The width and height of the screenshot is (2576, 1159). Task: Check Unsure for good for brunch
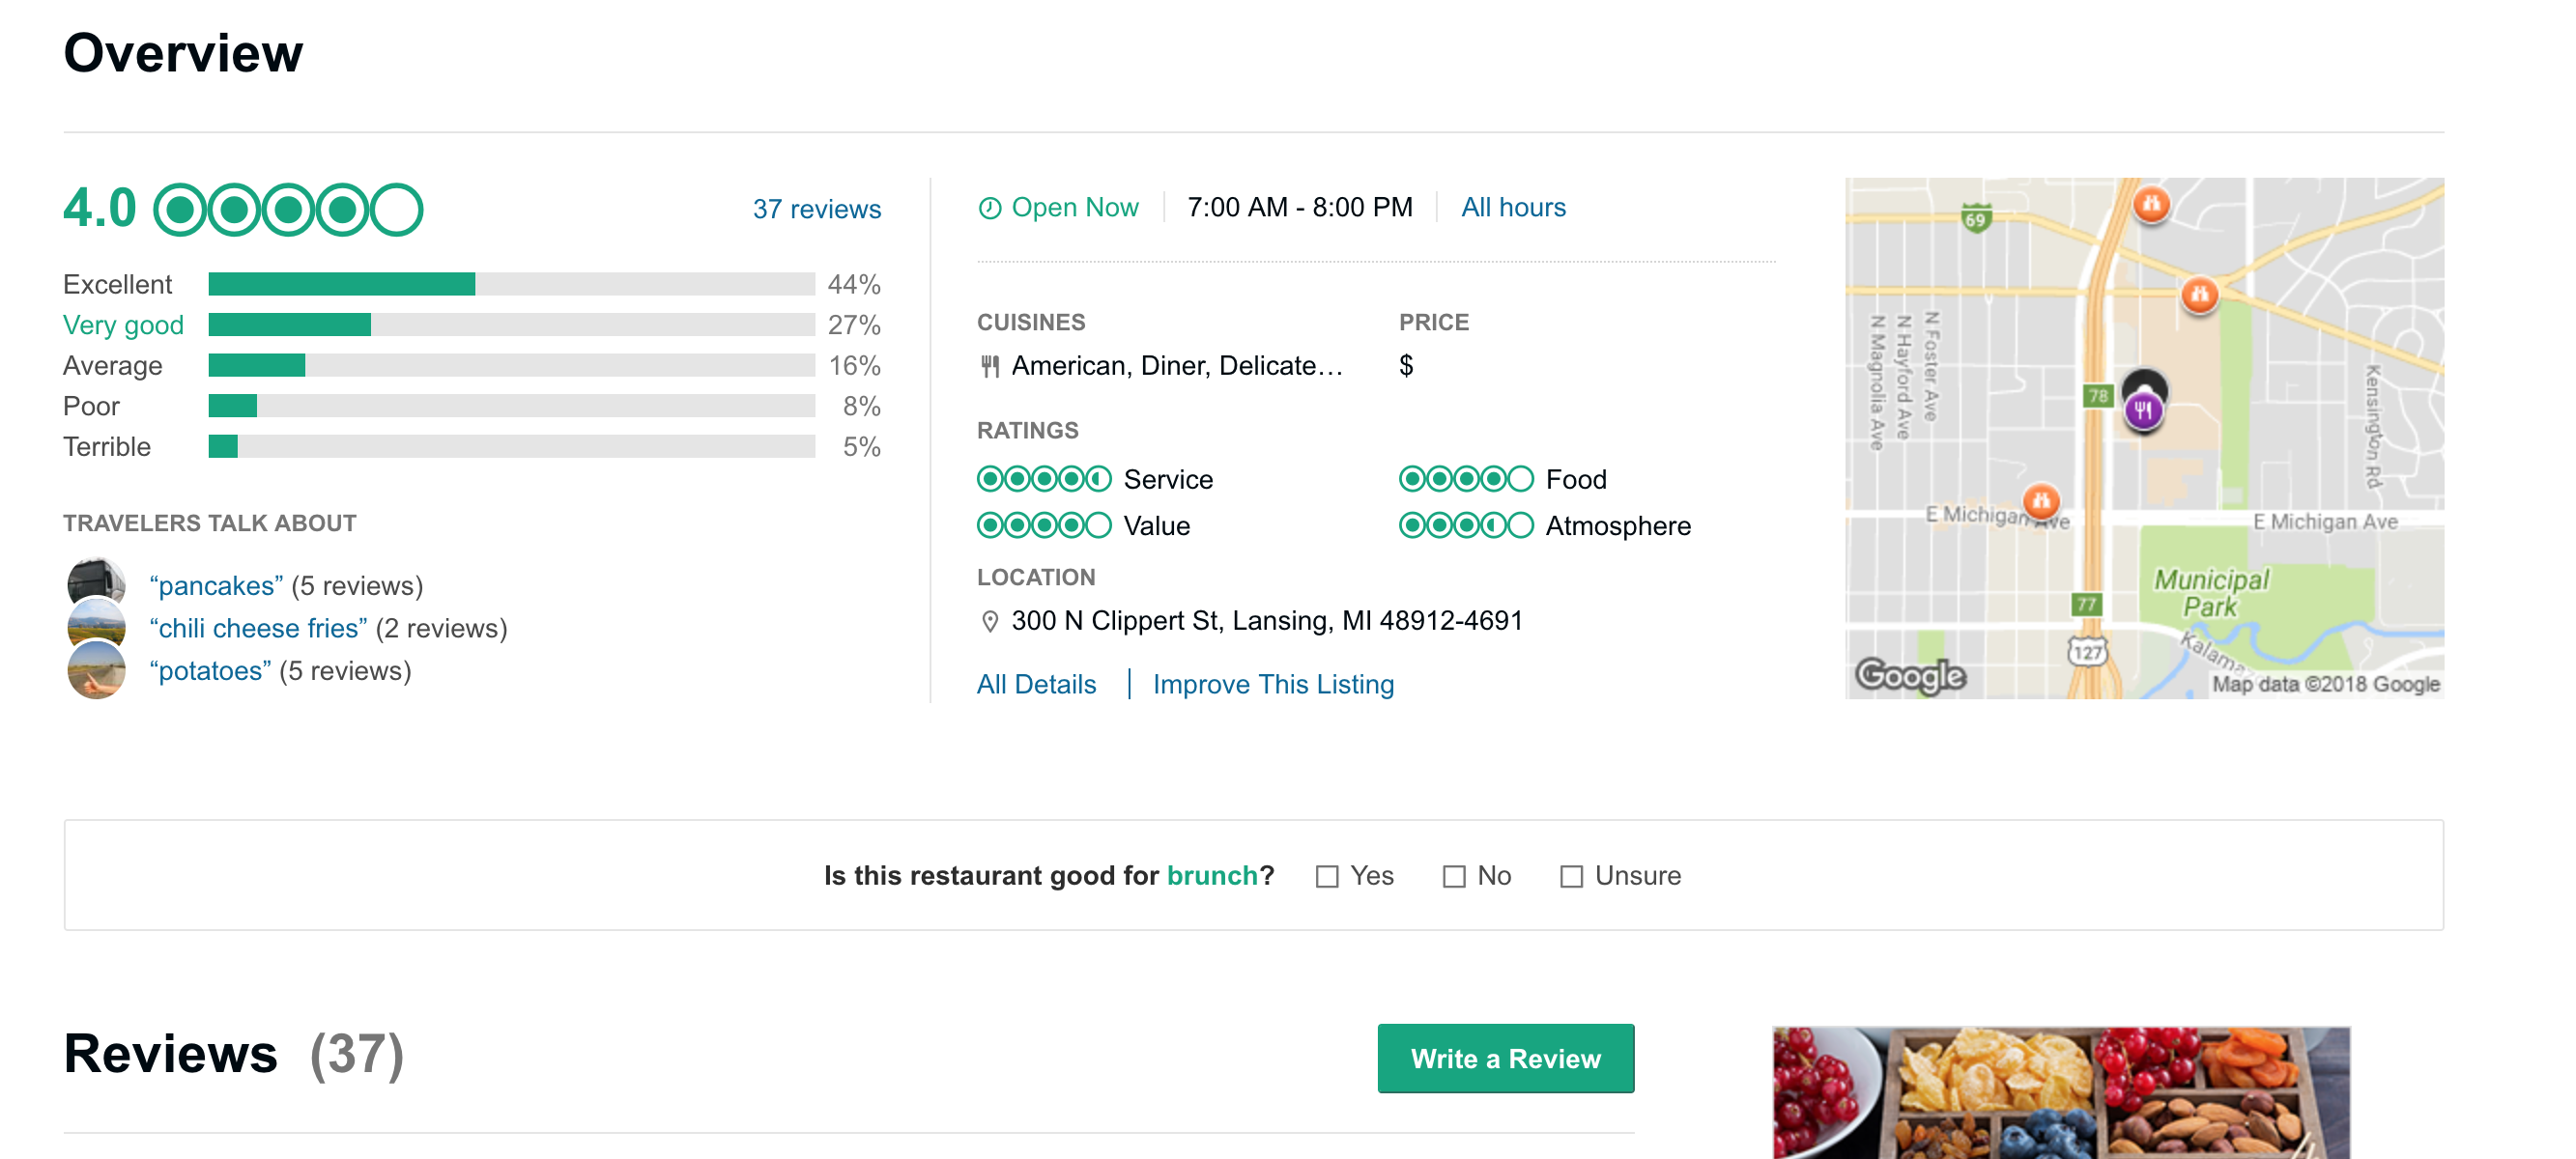[x=1571, y=877]
